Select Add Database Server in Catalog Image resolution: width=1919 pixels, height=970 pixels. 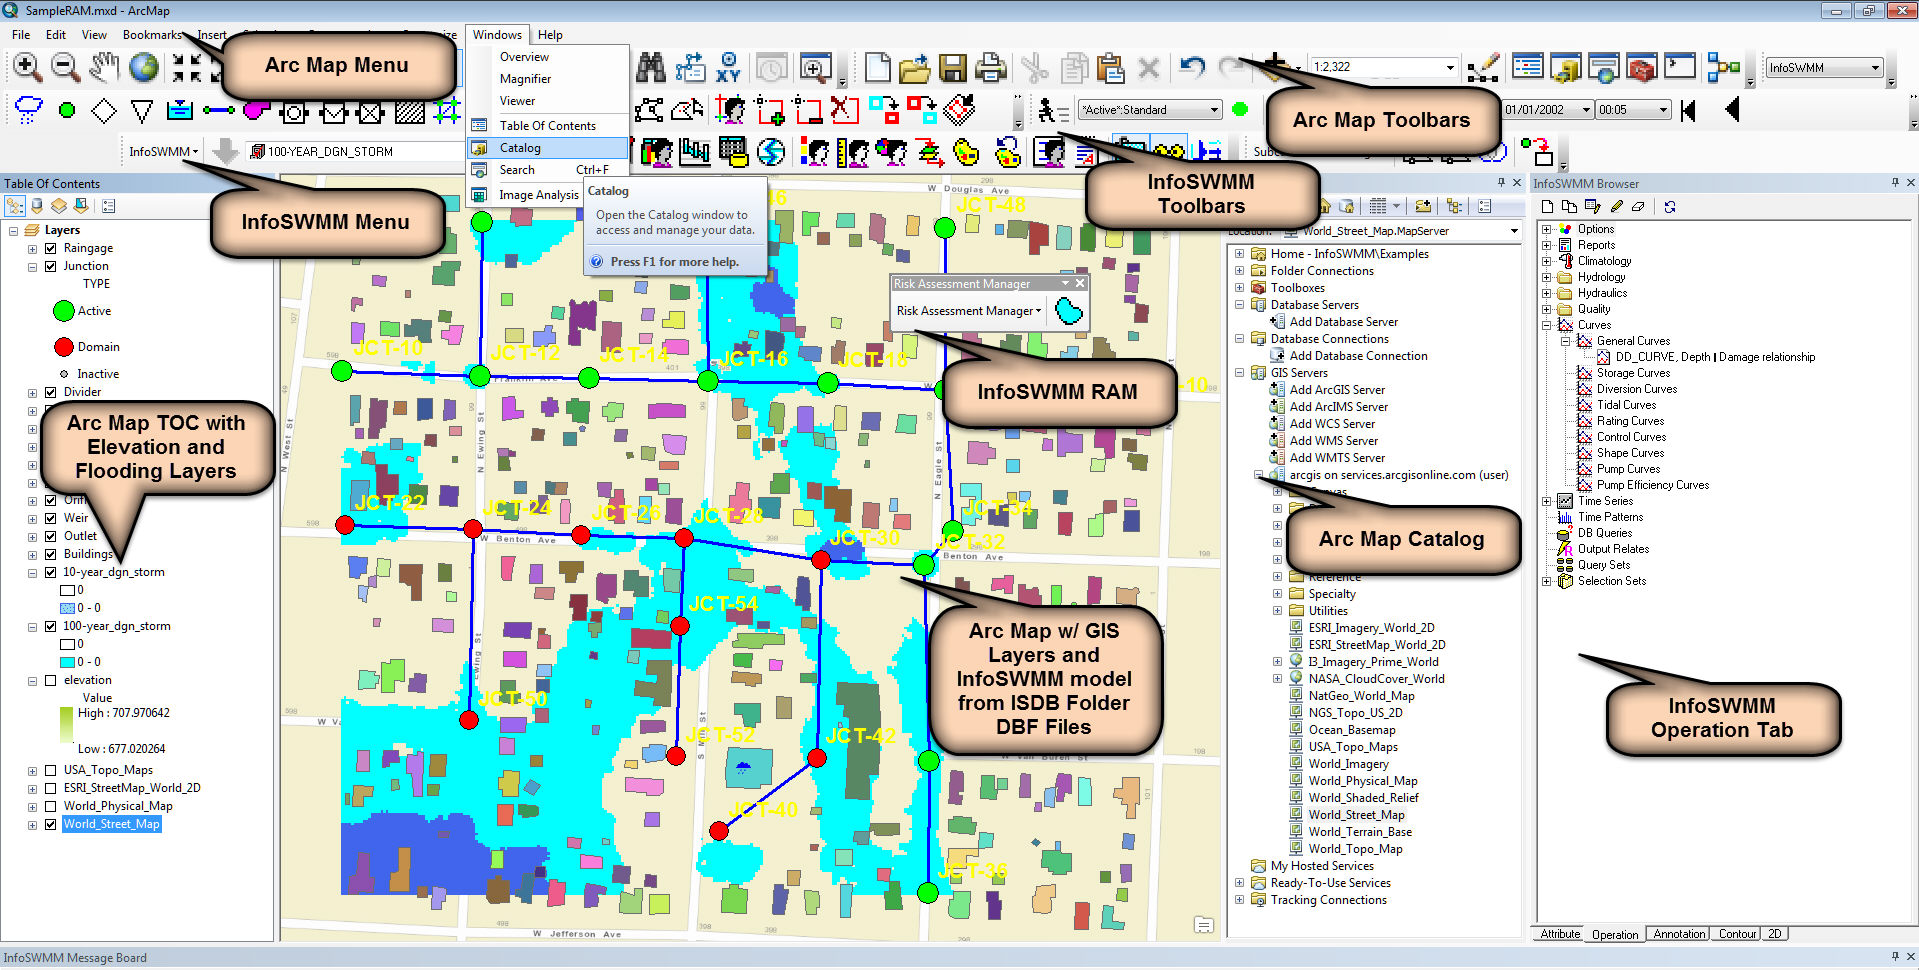pyautogui.click(x=1343, y=322)
